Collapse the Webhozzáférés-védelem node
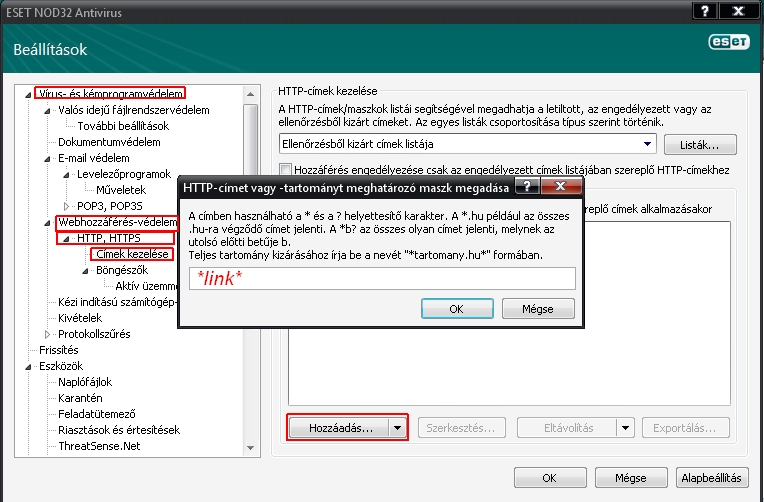Image resolution: width=764 pixels, height=502 pixels. [47, 223]
